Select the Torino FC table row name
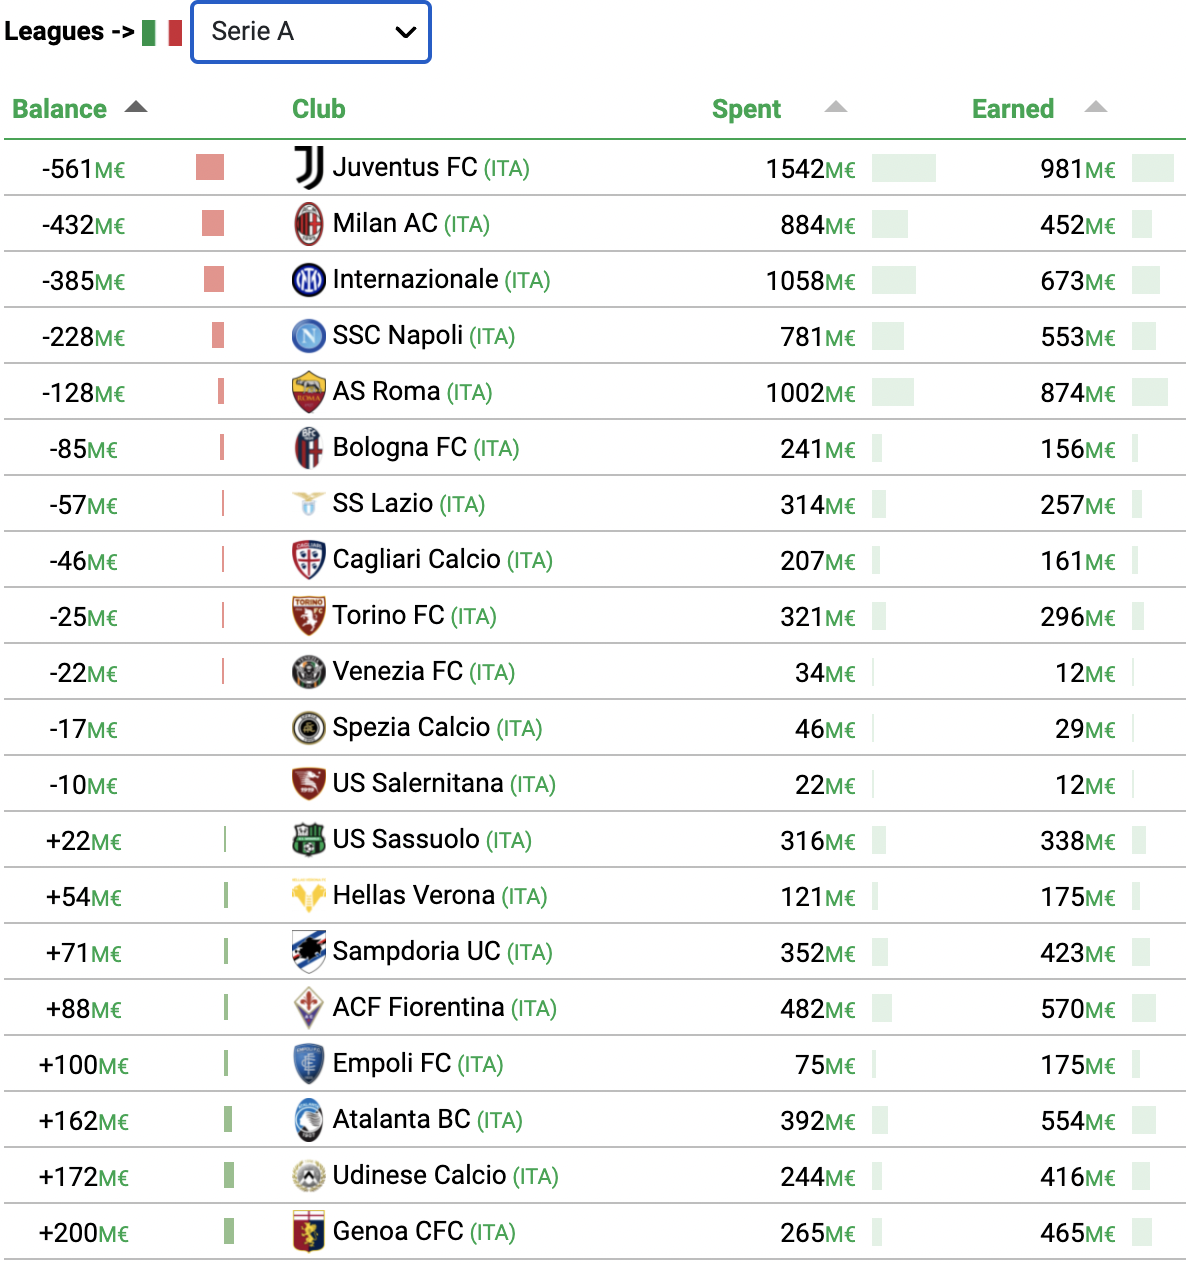Screen dimensions: 1186x1264 click(x=388, y=616)
